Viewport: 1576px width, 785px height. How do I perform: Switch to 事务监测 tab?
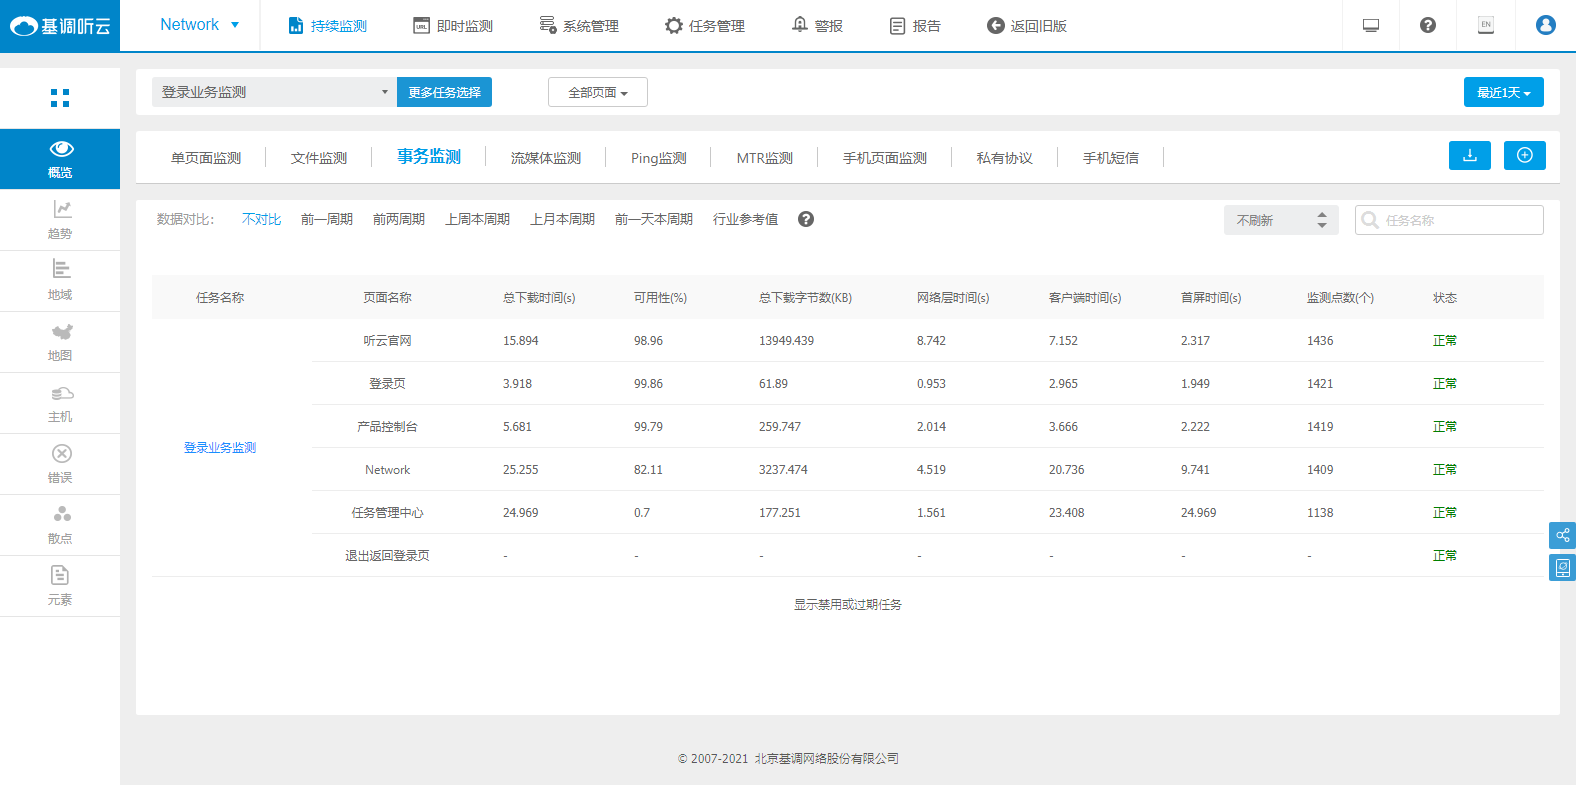click(429, 157)
